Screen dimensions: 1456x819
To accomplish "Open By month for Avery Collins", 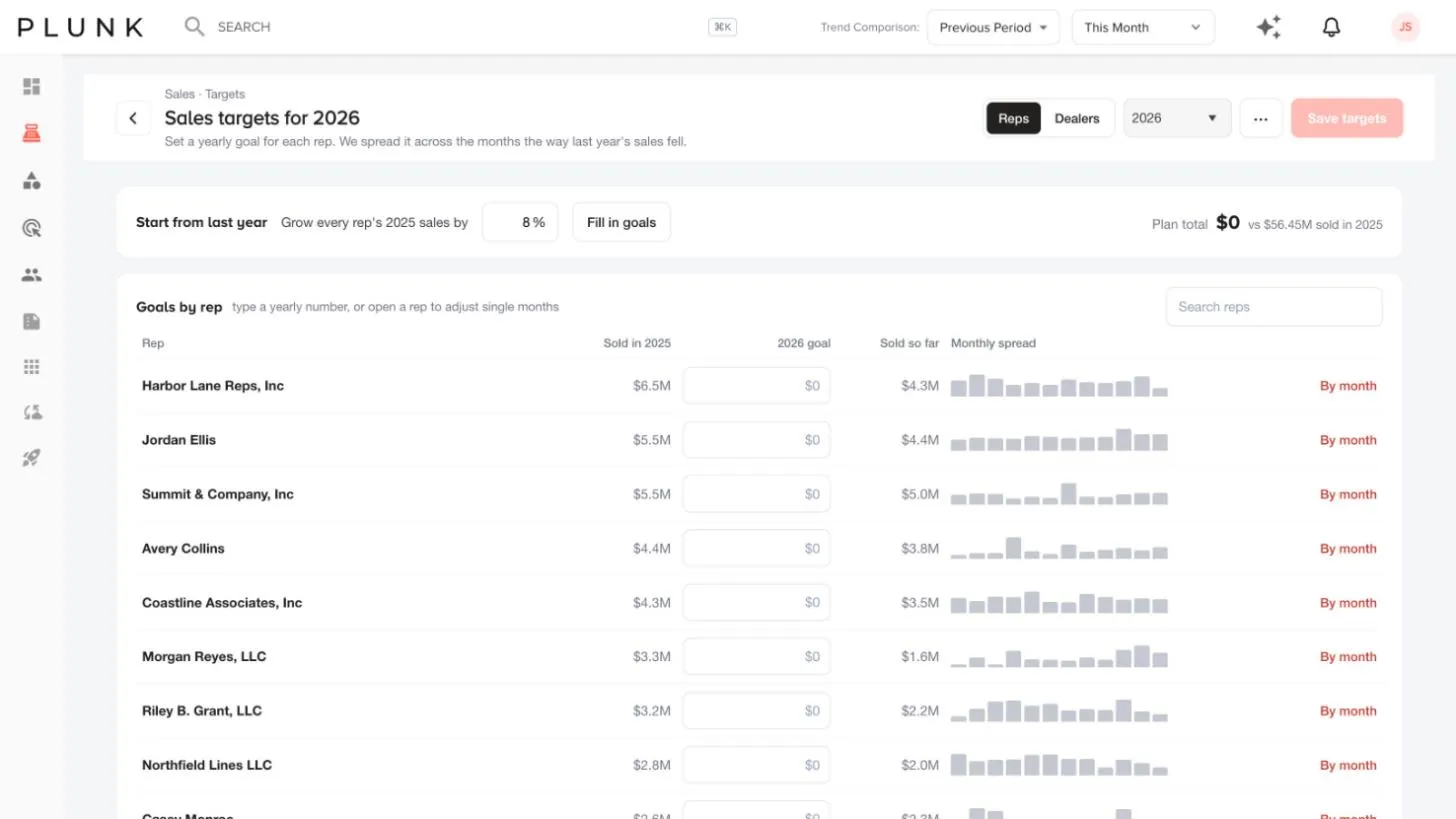I will 1348,548.
